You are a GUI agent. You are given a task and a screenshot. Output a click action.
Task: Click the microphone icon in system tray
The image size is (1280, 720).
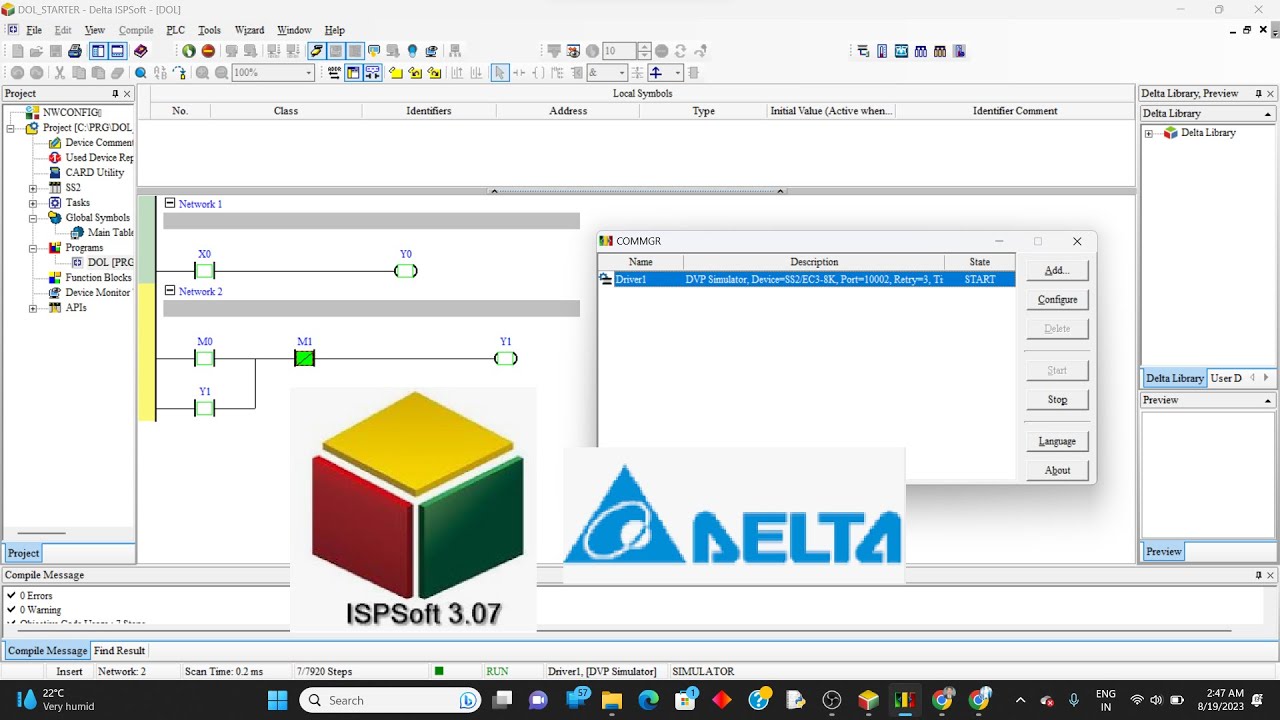pyautogui.click(x=1073, y=700)
